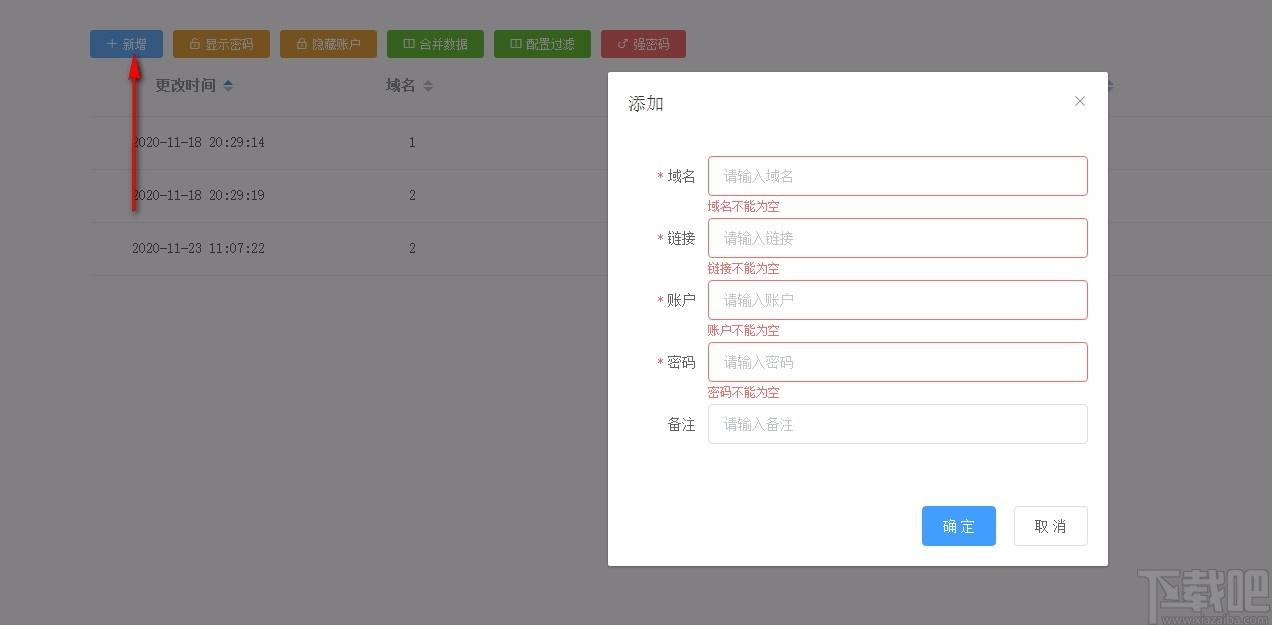This screenshot has width=1272, height=625.
Task: Focus the 链接 input field
Action: [897, 238]
